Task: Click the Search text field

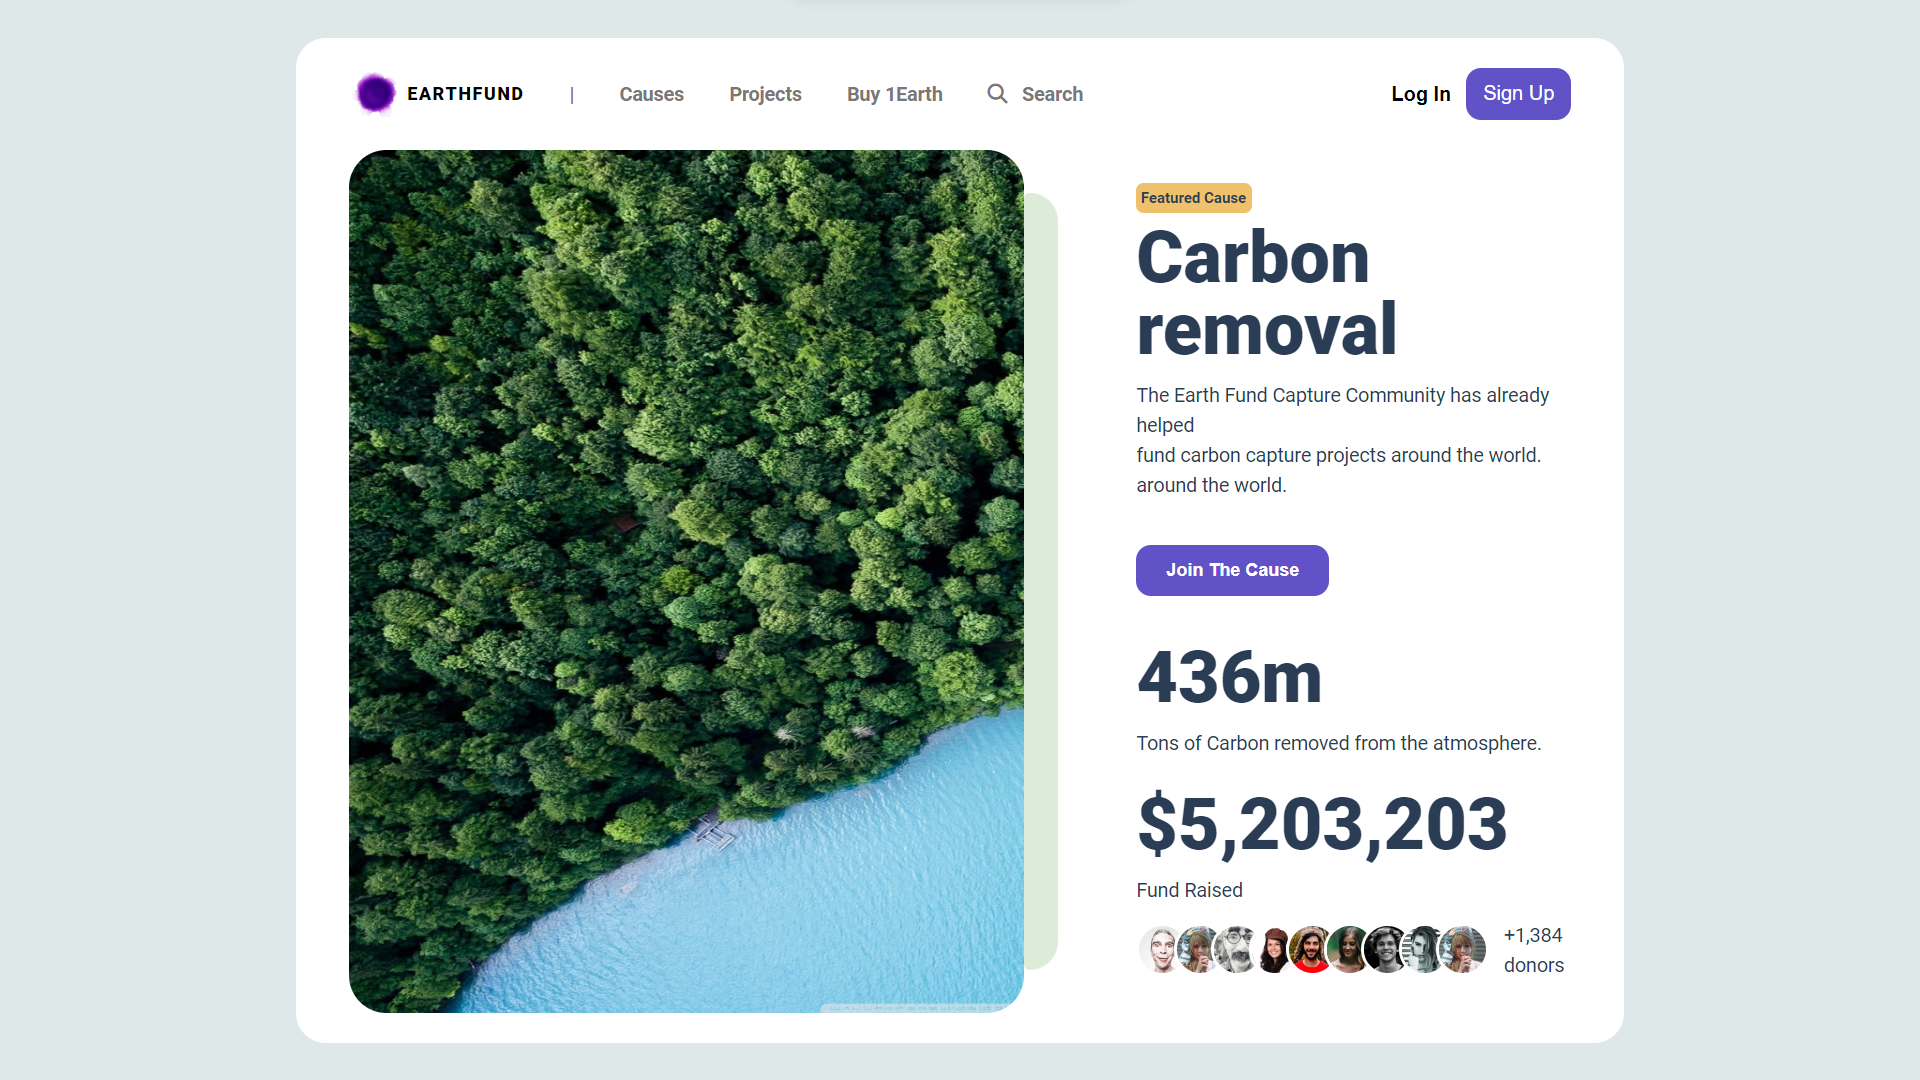Action: coord(1052,94)
